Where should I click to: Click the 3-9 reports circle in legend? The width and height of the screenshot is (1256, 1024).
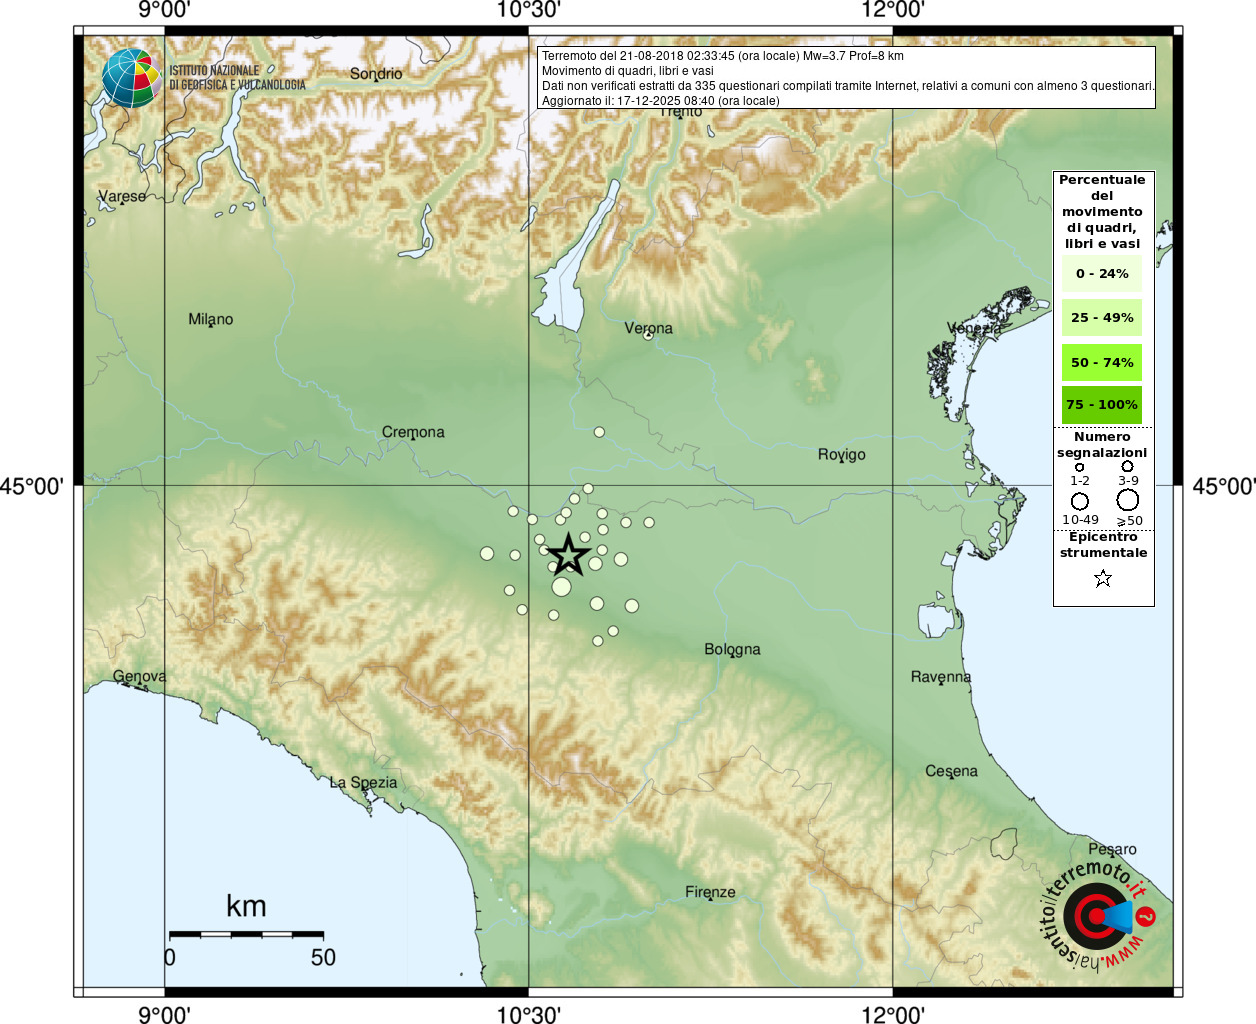click(1127, 466)
